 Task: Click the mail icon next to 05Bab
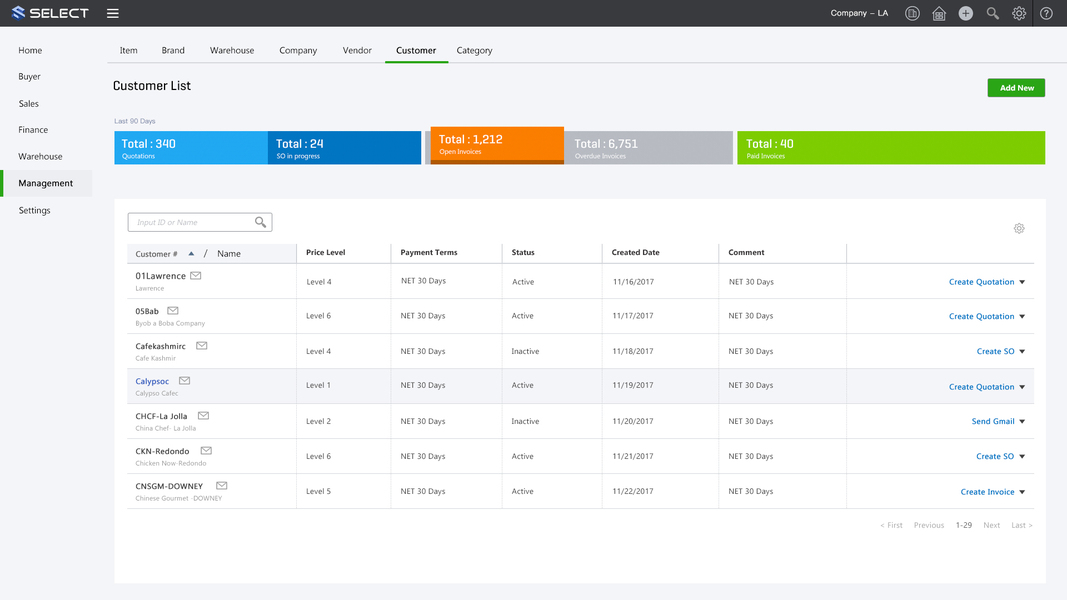[x=173, y=311]
